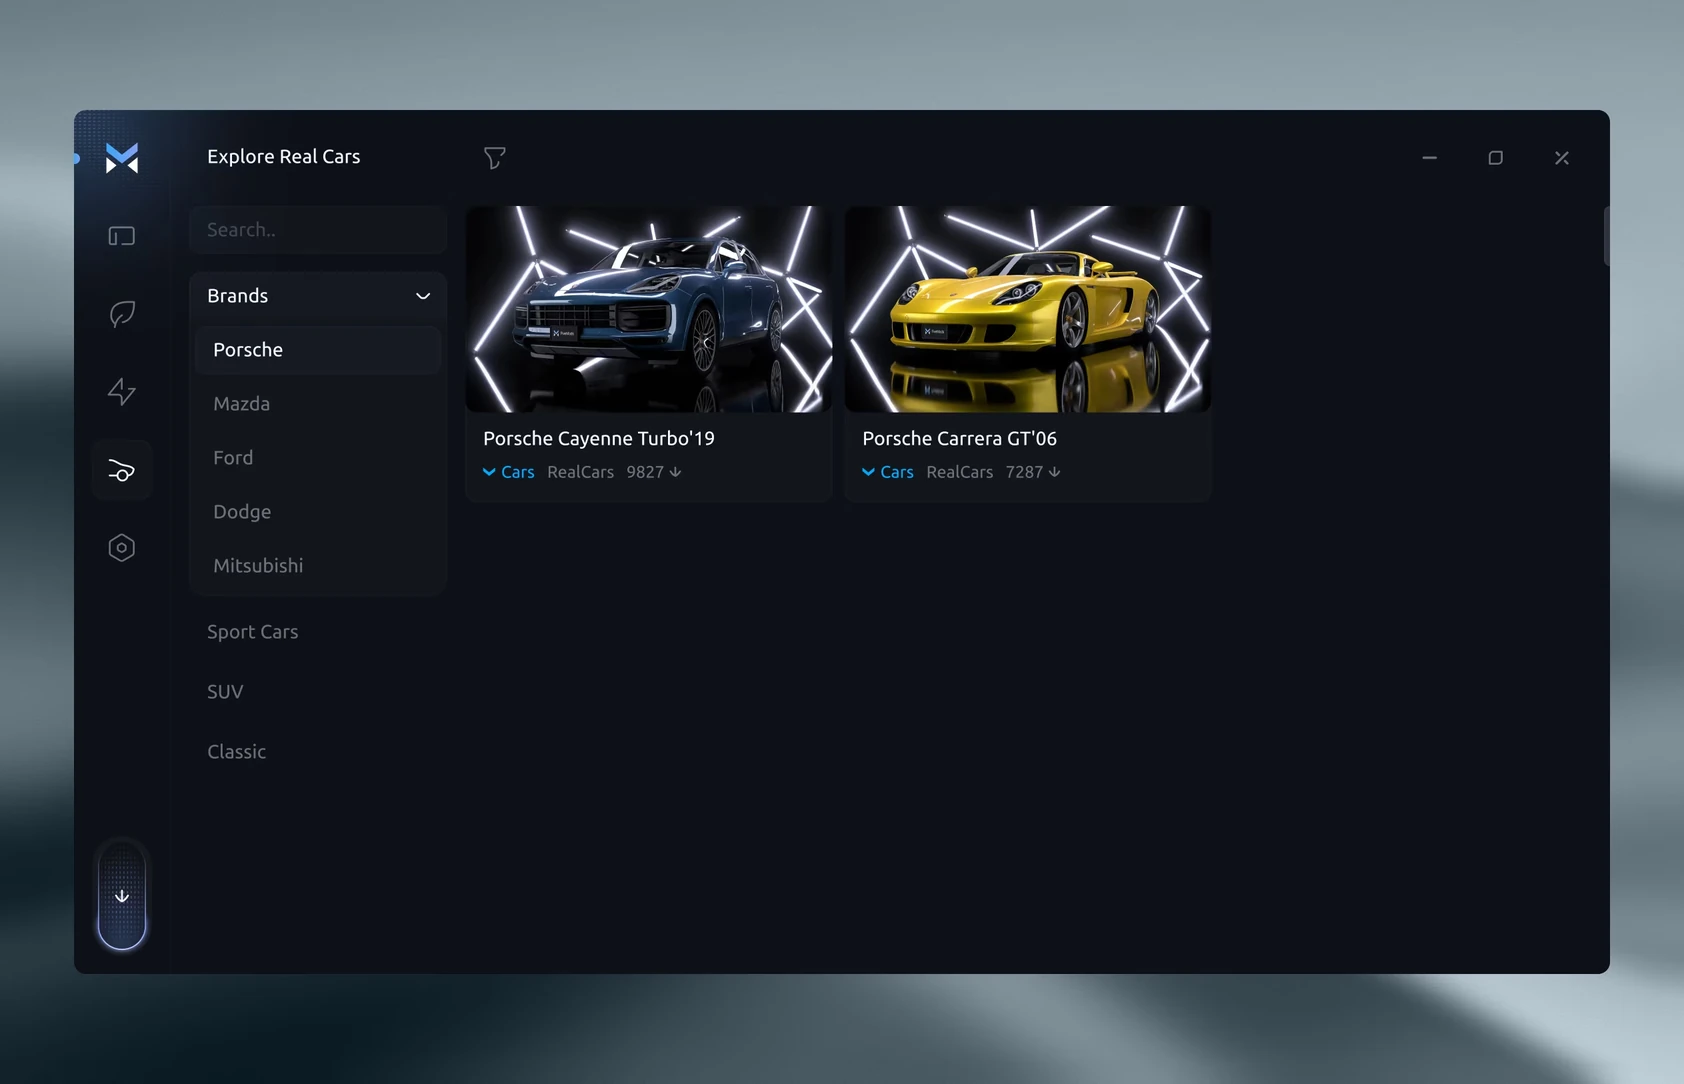Viewport: 1684px width, 1084px height.
Task: Open the leaf icon in sidebar
Action: [122, 314]
